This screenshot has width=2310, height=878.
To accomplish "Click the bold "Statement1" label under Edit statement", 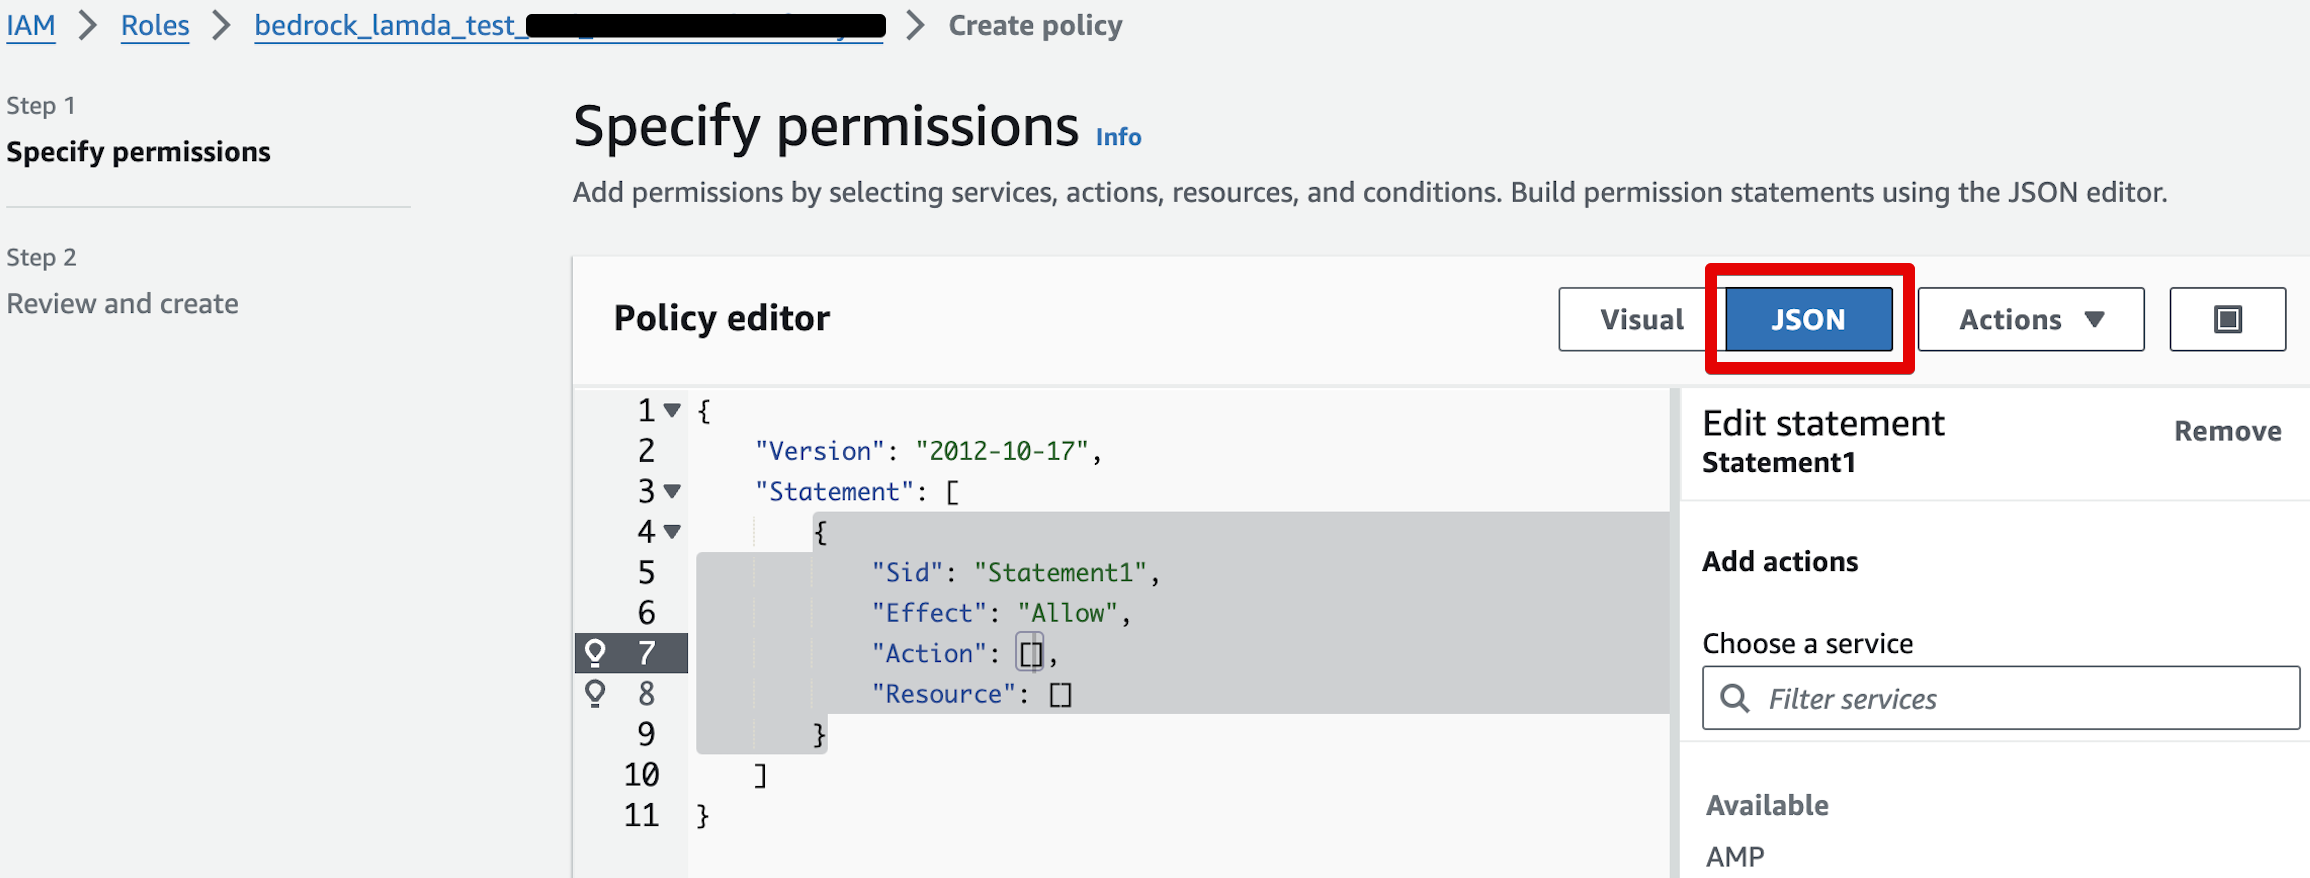I will click(x=1779, y=462).
